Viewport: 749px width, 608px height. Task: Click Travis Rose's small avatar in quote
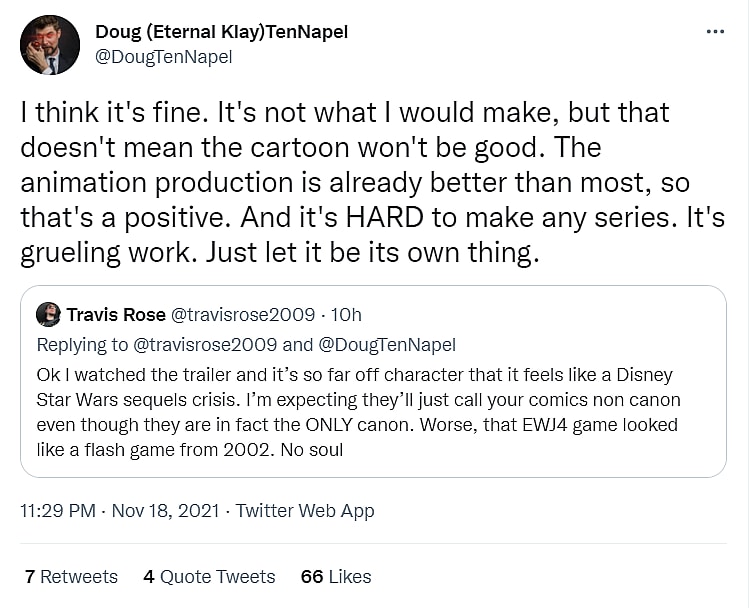click(x=48, y=315)
